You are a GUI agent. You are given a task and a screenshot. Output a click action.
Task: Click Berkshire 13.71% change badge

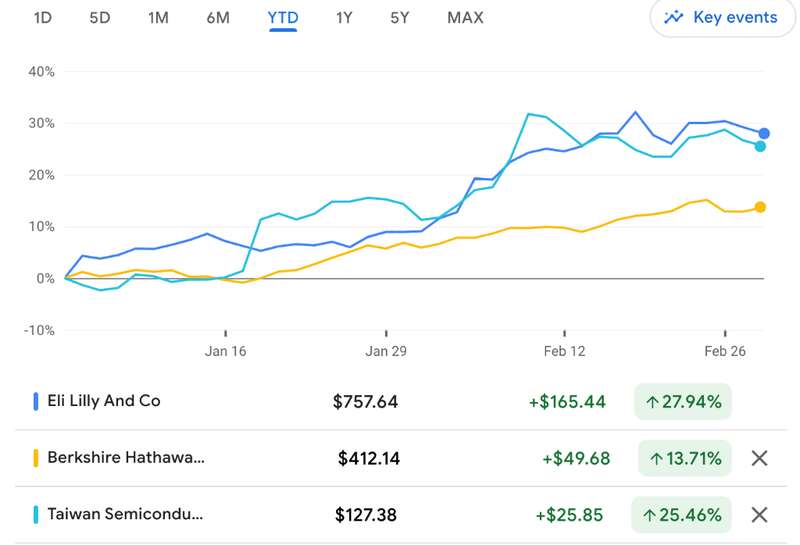[685, 459]
